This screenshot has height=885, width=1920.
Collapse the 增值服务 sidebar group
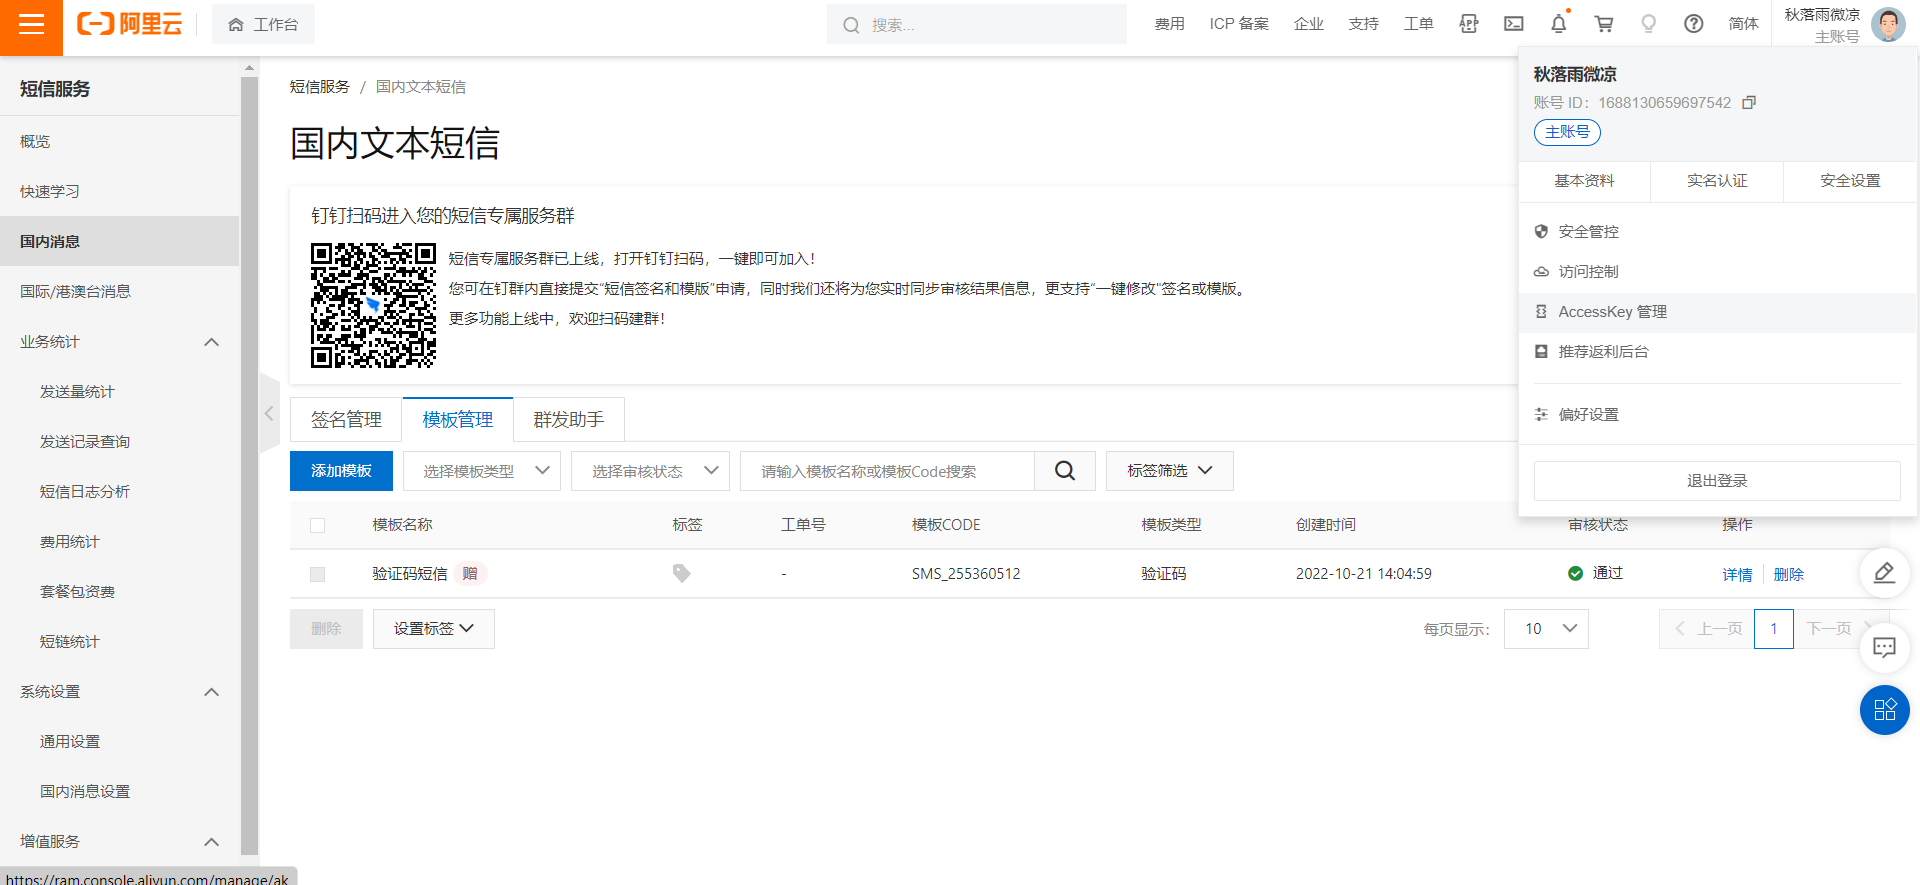[x=211, y=842]
